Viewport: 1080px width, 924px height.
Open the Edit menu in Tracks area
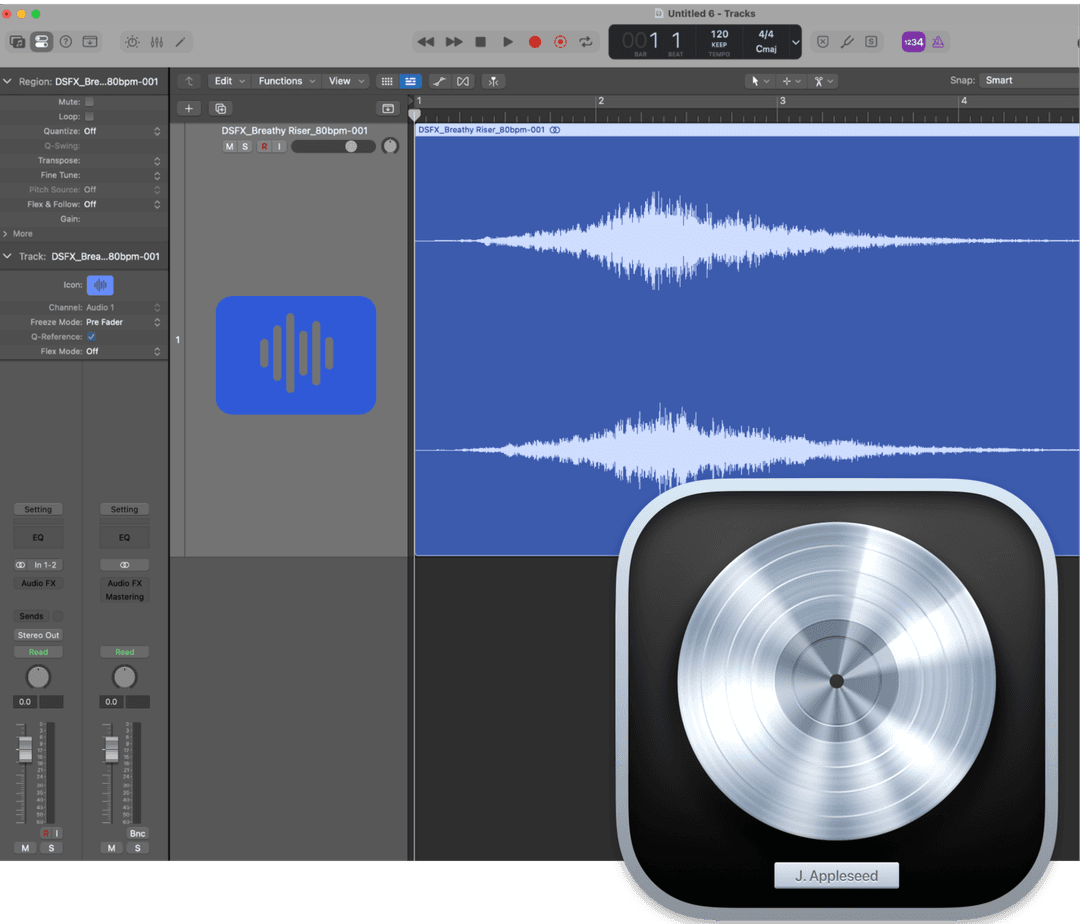(229, 81)
